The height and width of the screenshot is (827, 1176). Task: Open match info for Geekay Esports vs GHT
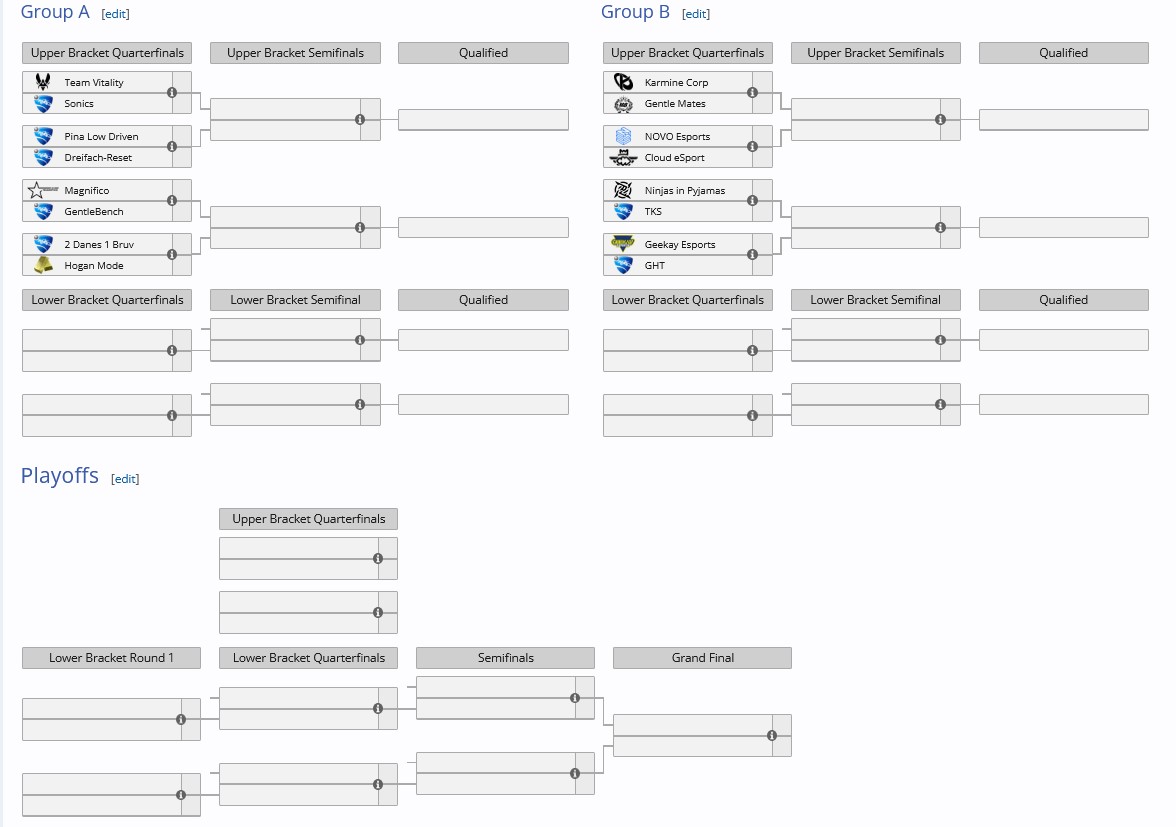pyautogui.click(x=752, y=254)
